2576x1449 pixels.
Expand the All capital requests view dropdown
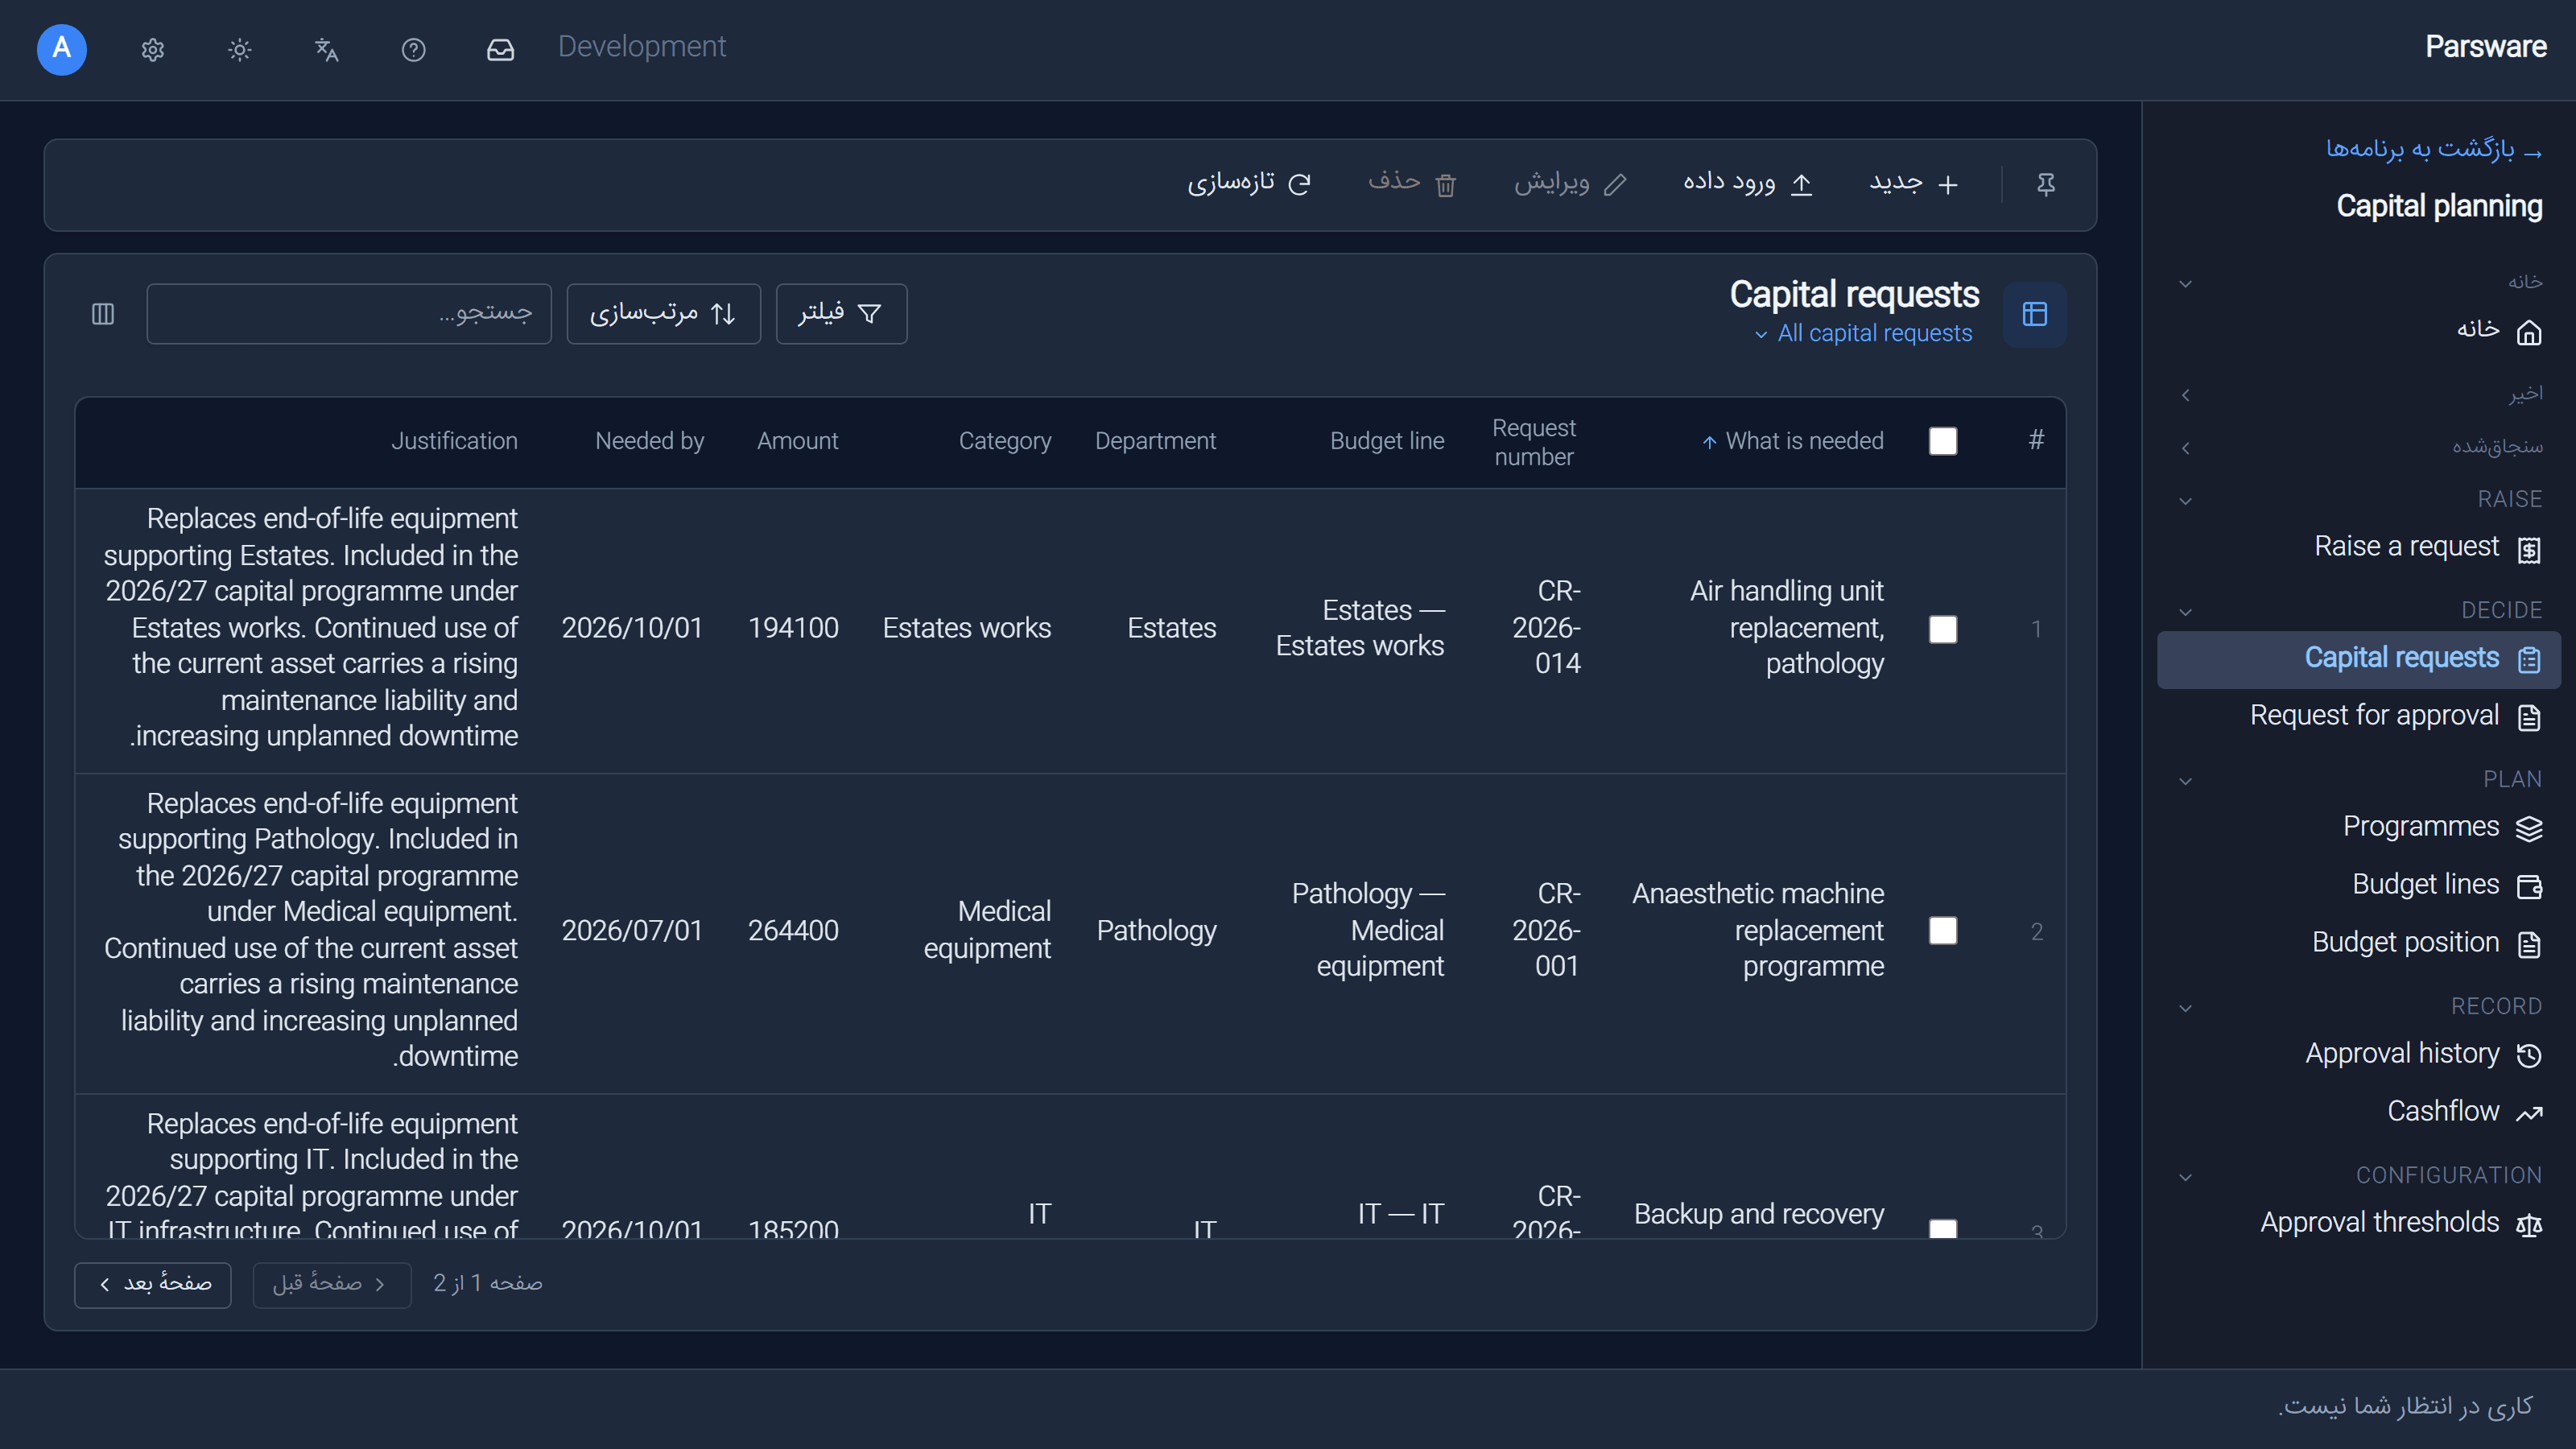pos(1863,334)
